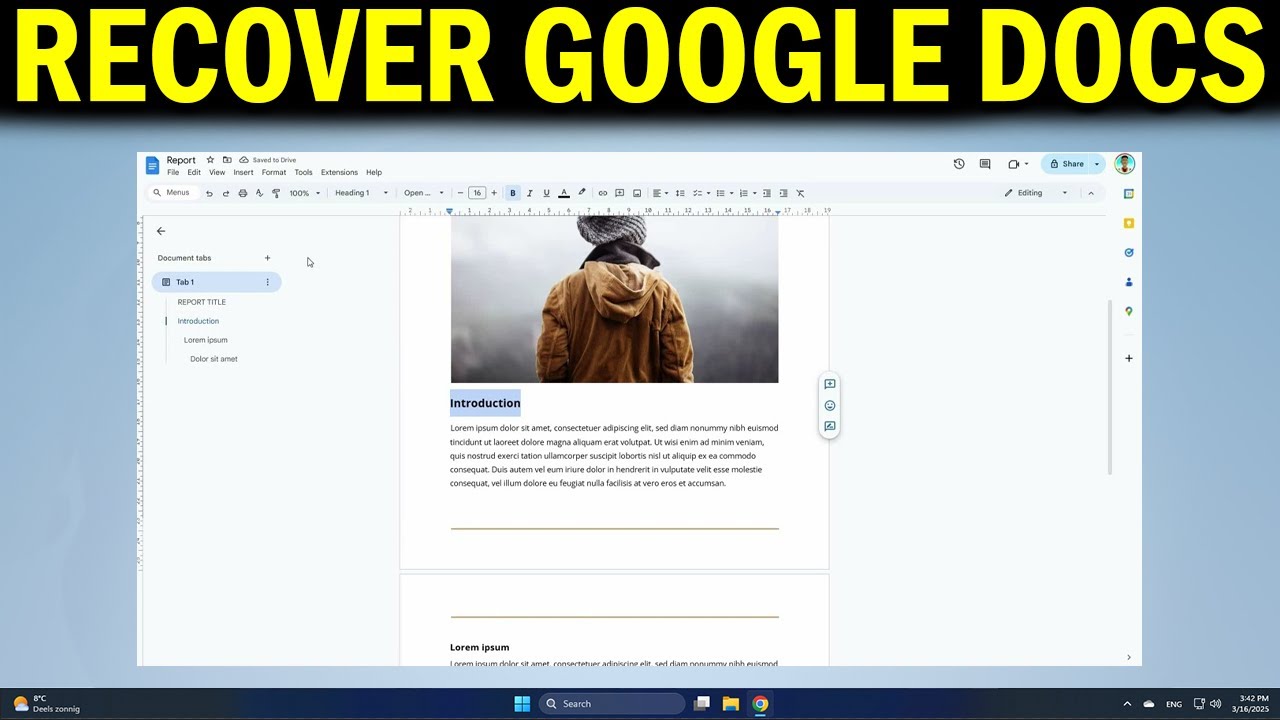Select the paint format tool
1280x720 pixels.
pos(277,193)
